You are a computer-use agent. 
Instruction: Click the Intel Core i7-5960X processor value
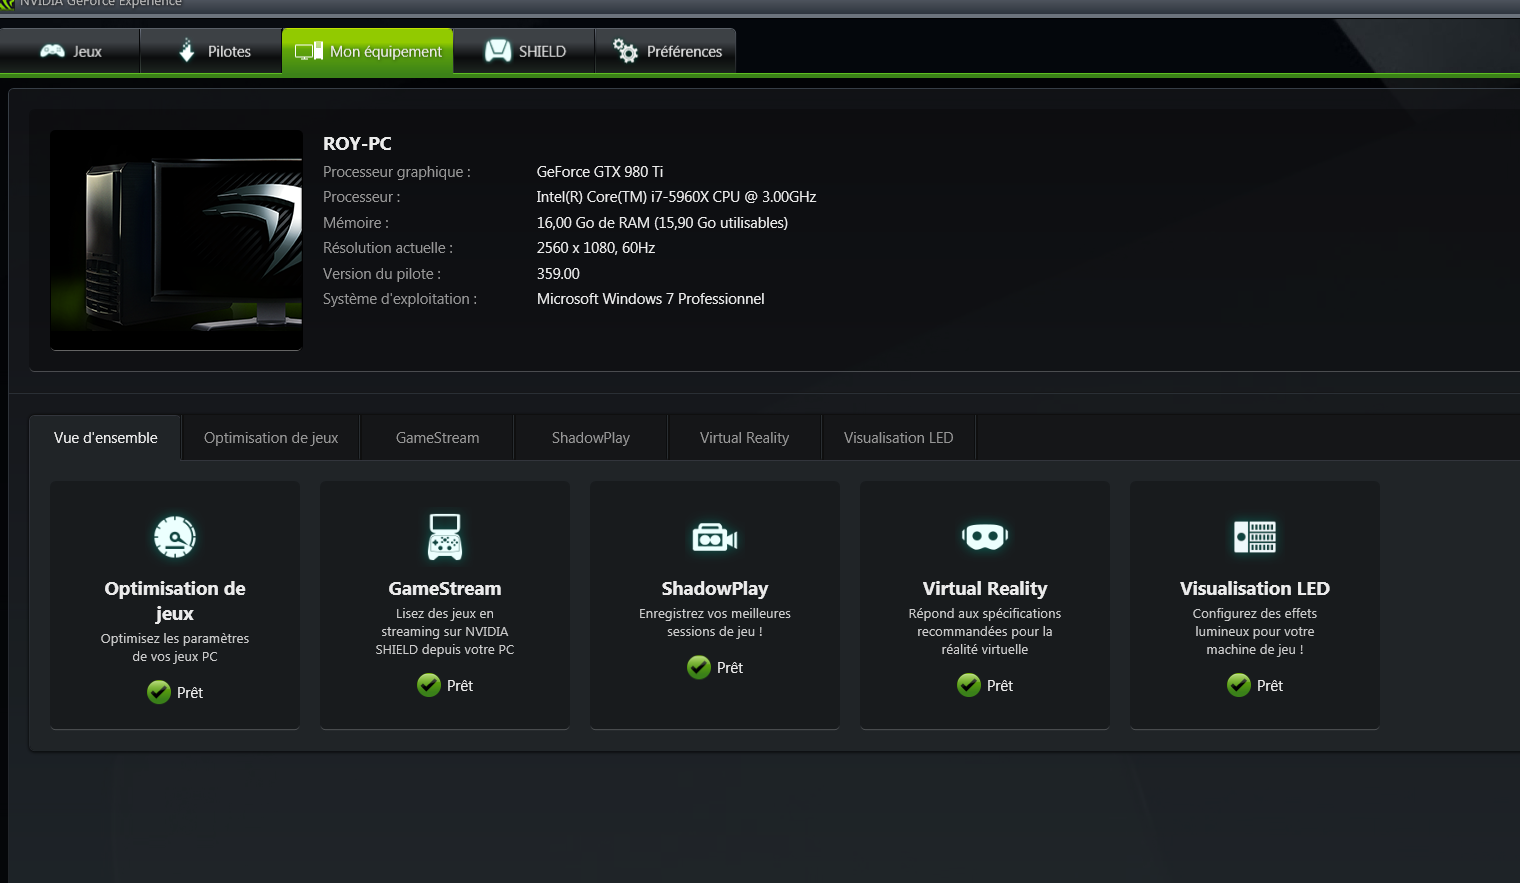[x=676, y=197]
